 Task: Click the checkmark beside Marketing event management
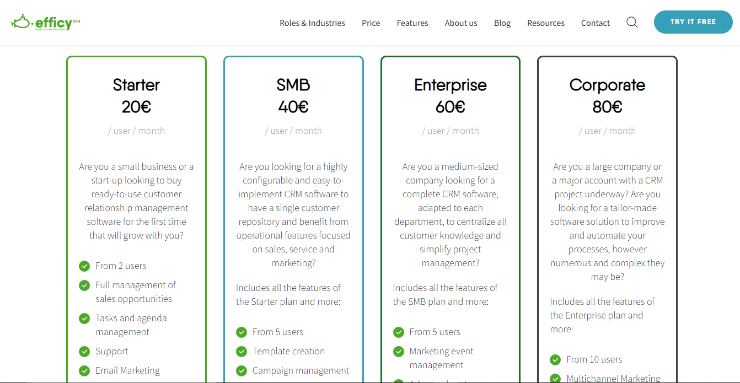click(x=399, y=351)
